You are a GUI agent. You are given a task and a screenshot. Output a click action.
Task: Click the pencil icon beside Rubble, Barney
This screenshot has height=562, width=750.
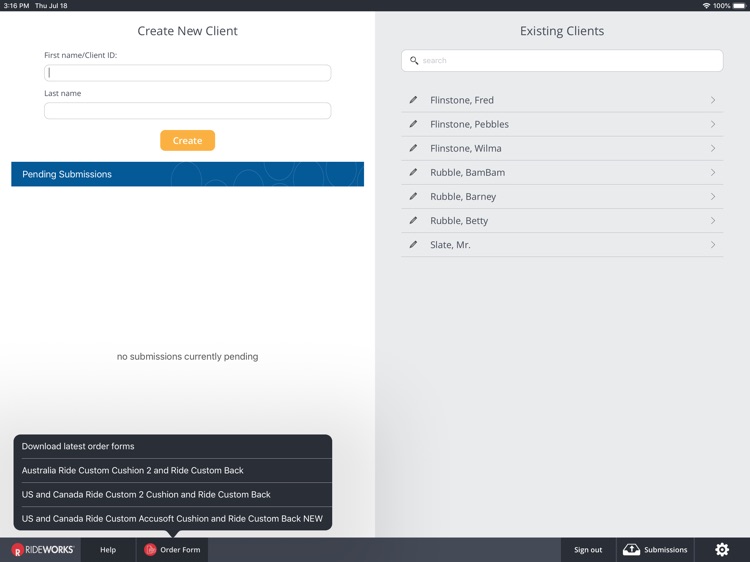(413, 196)
